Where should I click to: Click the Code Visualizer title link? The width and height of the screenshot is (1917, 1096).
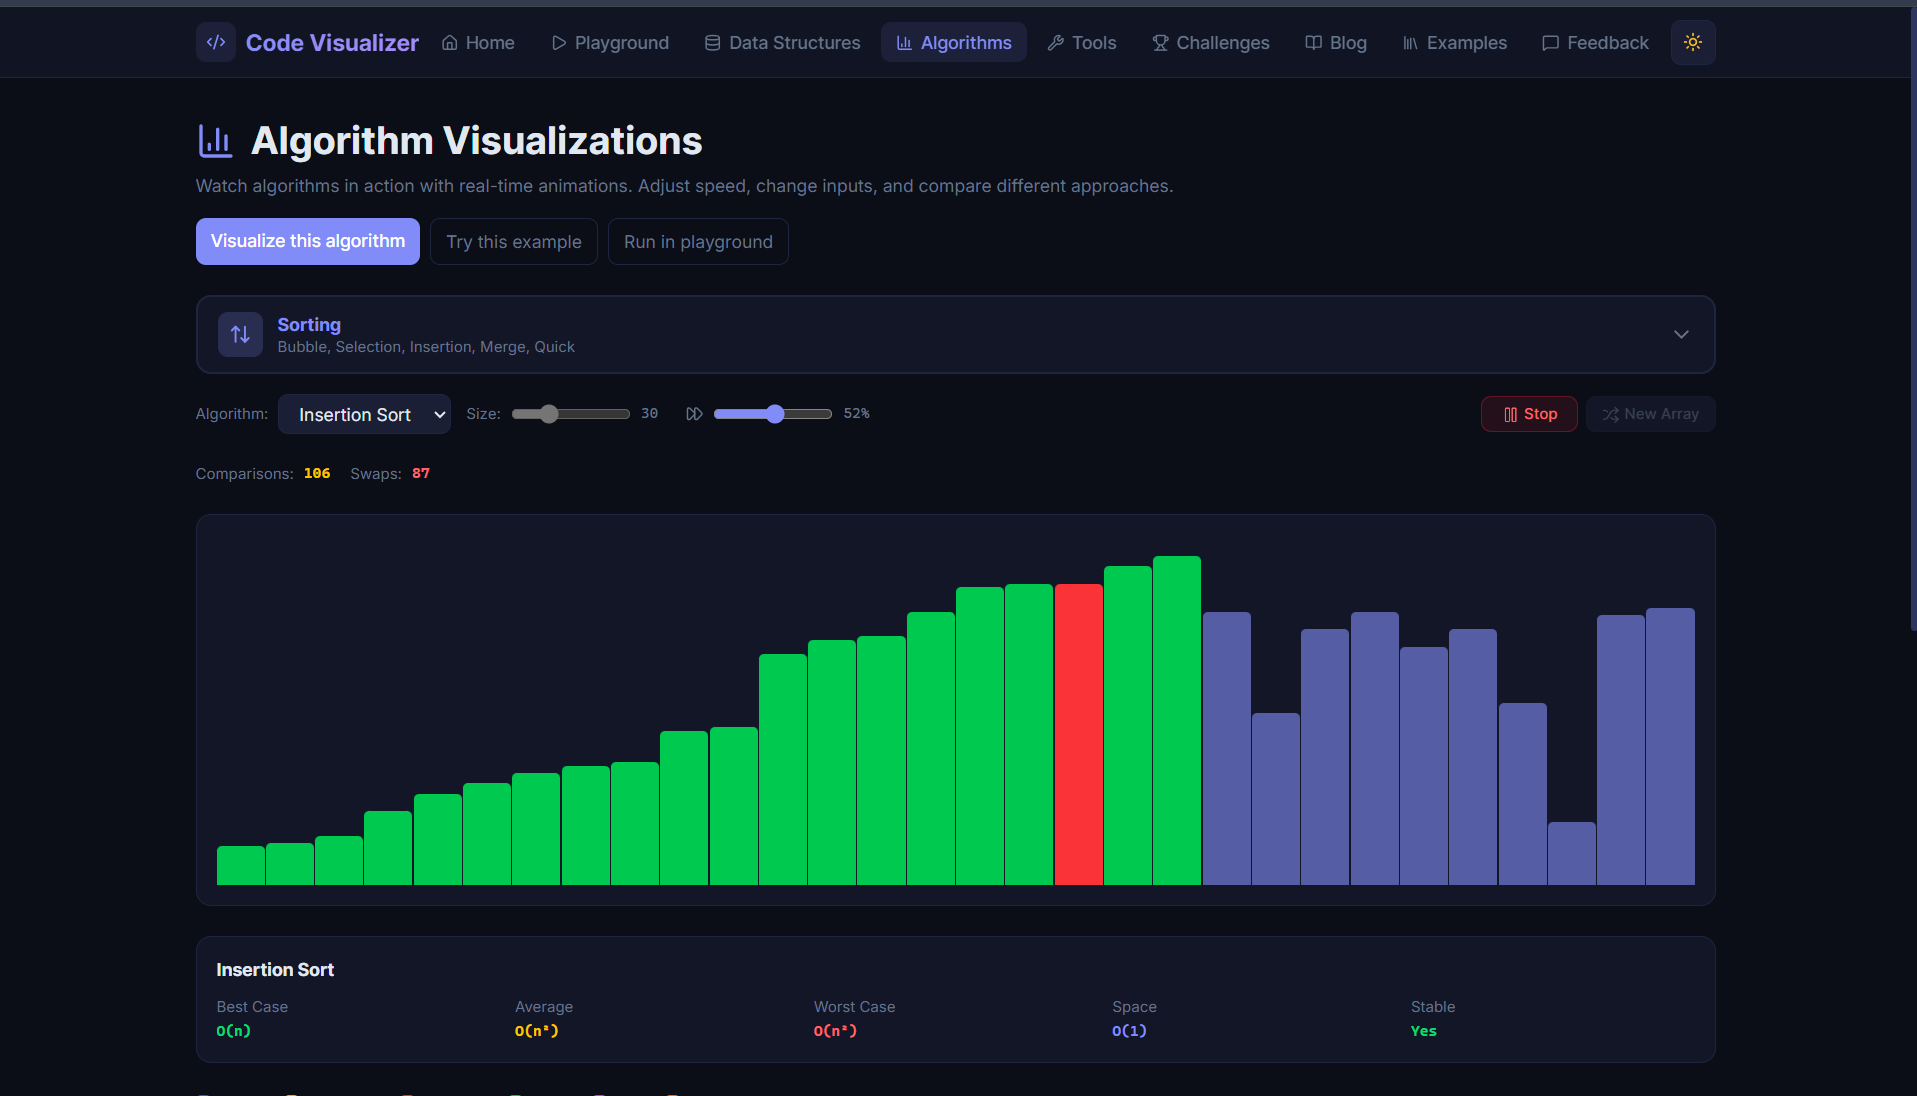(x=332, y=42)
